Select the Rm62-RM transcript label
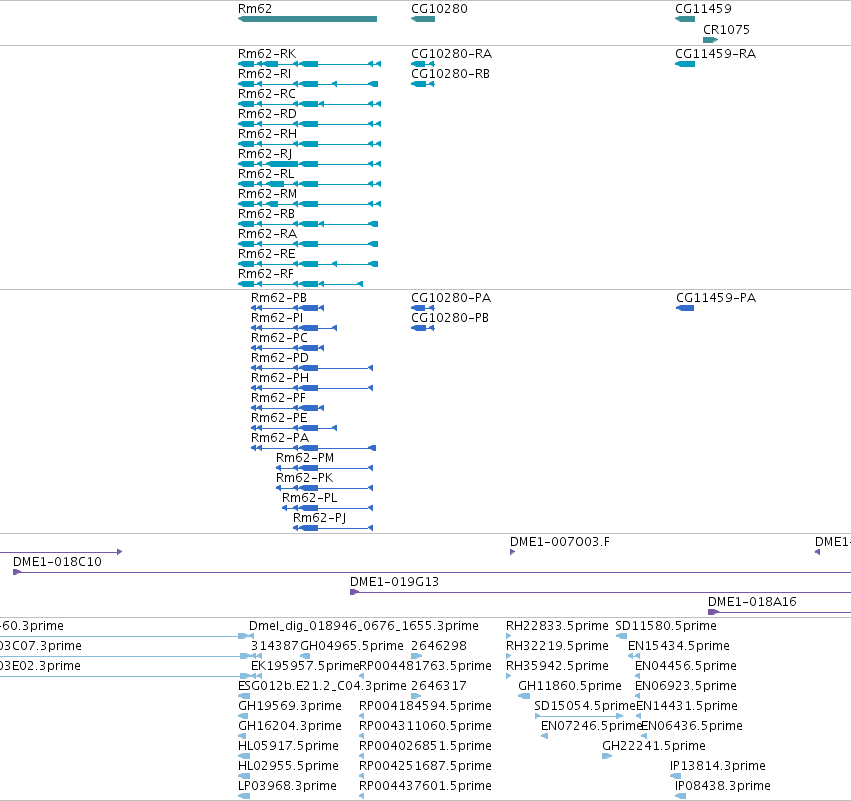Viewport: 851px width, 801px height. (x=267, y=194)
